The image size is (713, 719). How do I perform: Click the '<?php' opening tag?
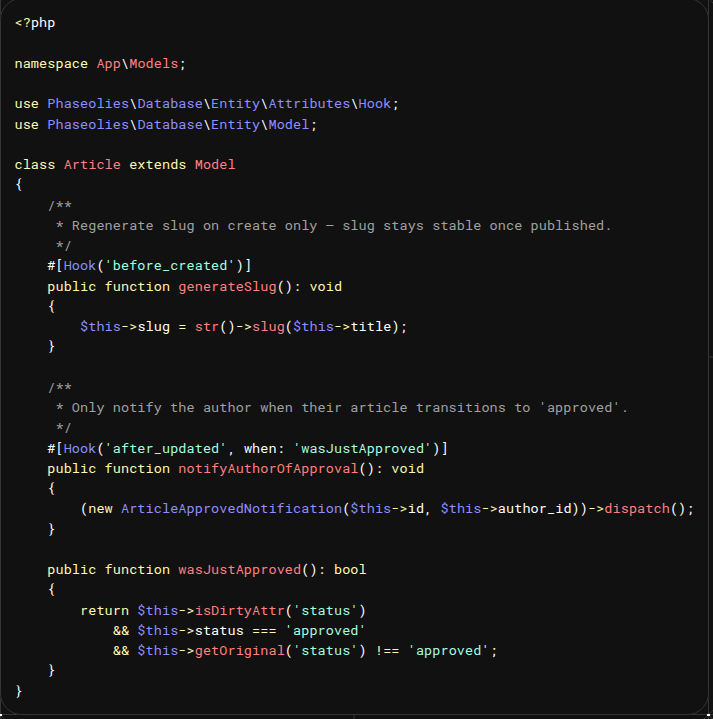click(35, 23)
